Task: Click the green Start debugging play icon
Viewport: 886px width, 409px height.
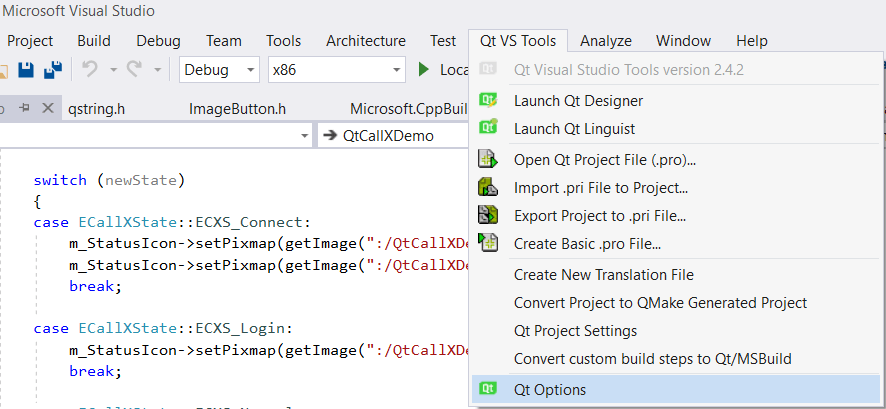Action: click(x=424, y=70)
